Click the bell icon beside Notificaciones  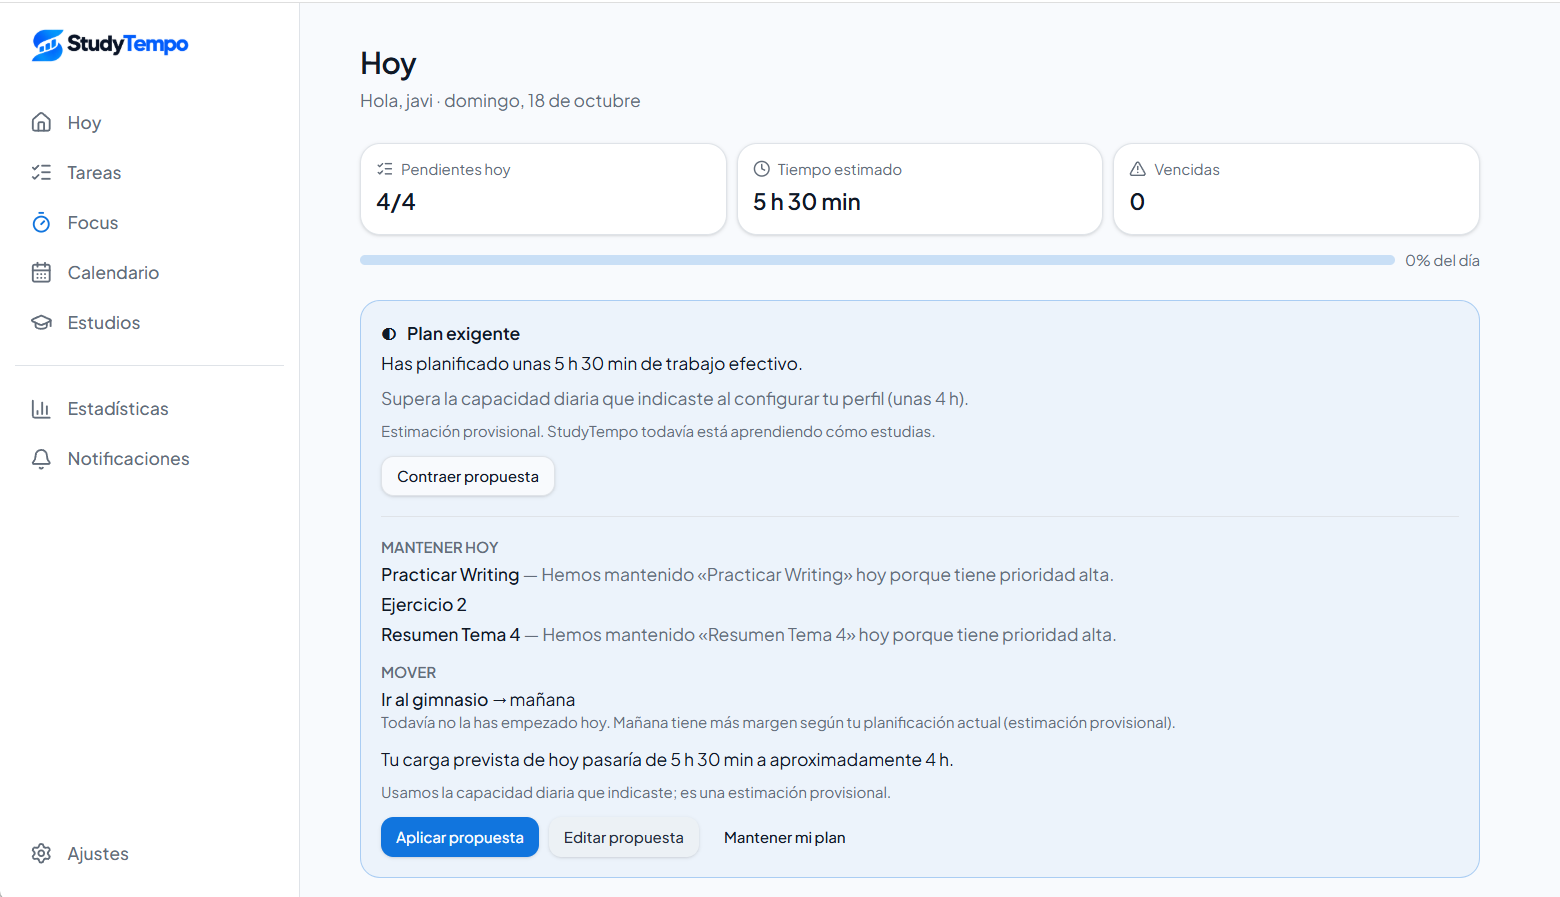[41, 458]
